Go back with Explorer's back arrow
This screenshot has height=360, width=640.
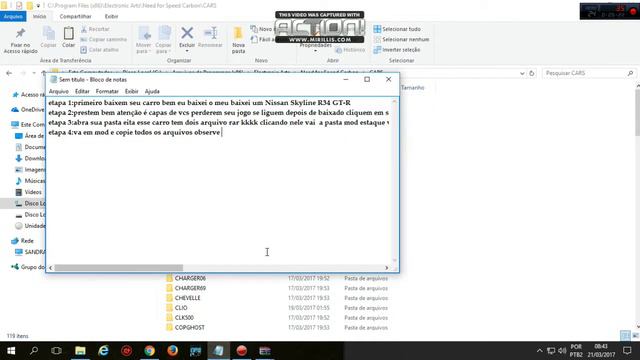pos(9,73)
